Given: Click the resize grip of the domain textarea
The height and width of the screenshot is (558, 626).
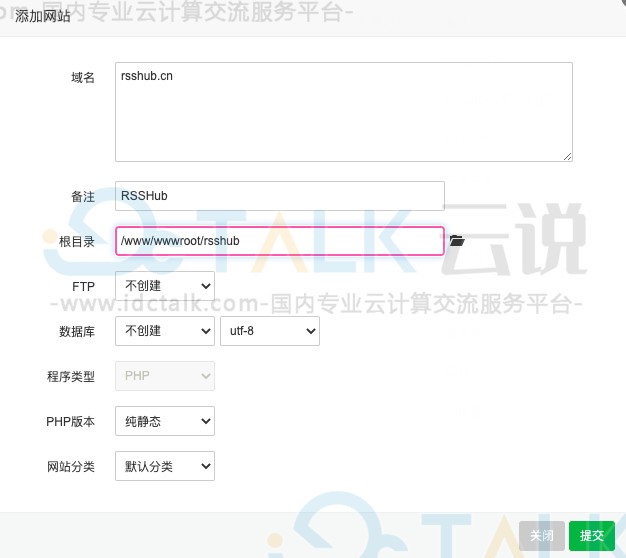Looking at the screenshot, I should click(x=567, y=156).
